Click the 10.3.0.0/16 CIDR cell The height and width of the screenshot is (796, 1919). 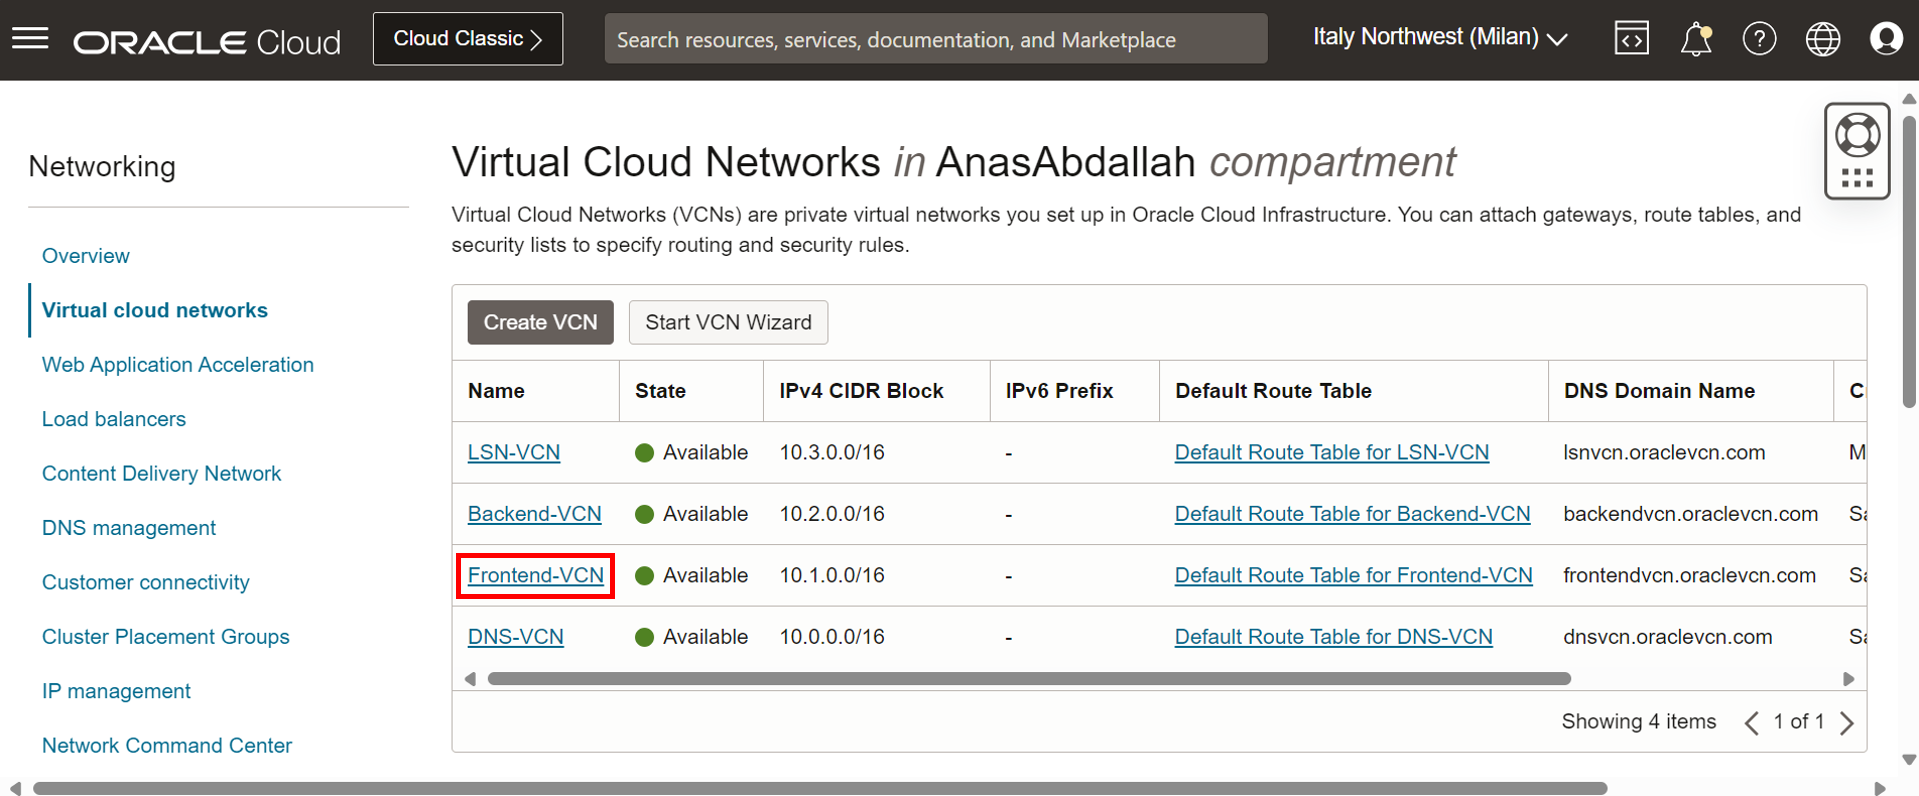point(832,452)
